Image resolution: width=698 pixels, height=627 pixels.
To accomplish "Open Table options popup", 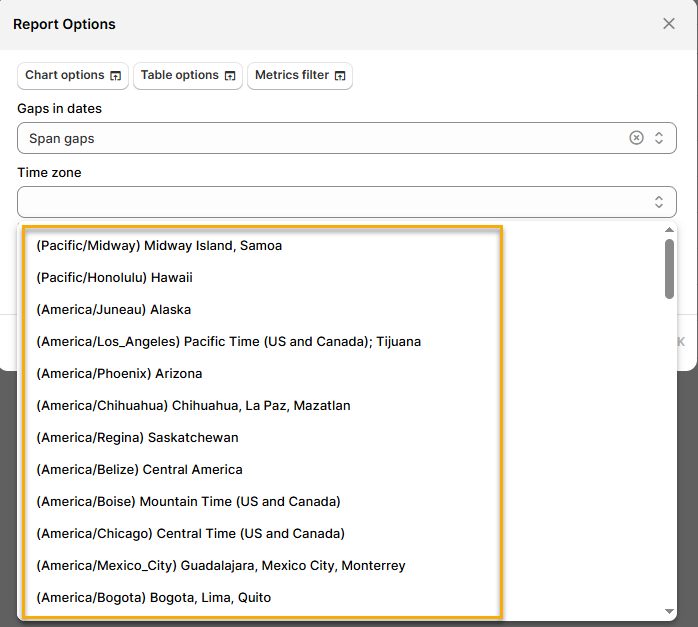I will 188,76.
